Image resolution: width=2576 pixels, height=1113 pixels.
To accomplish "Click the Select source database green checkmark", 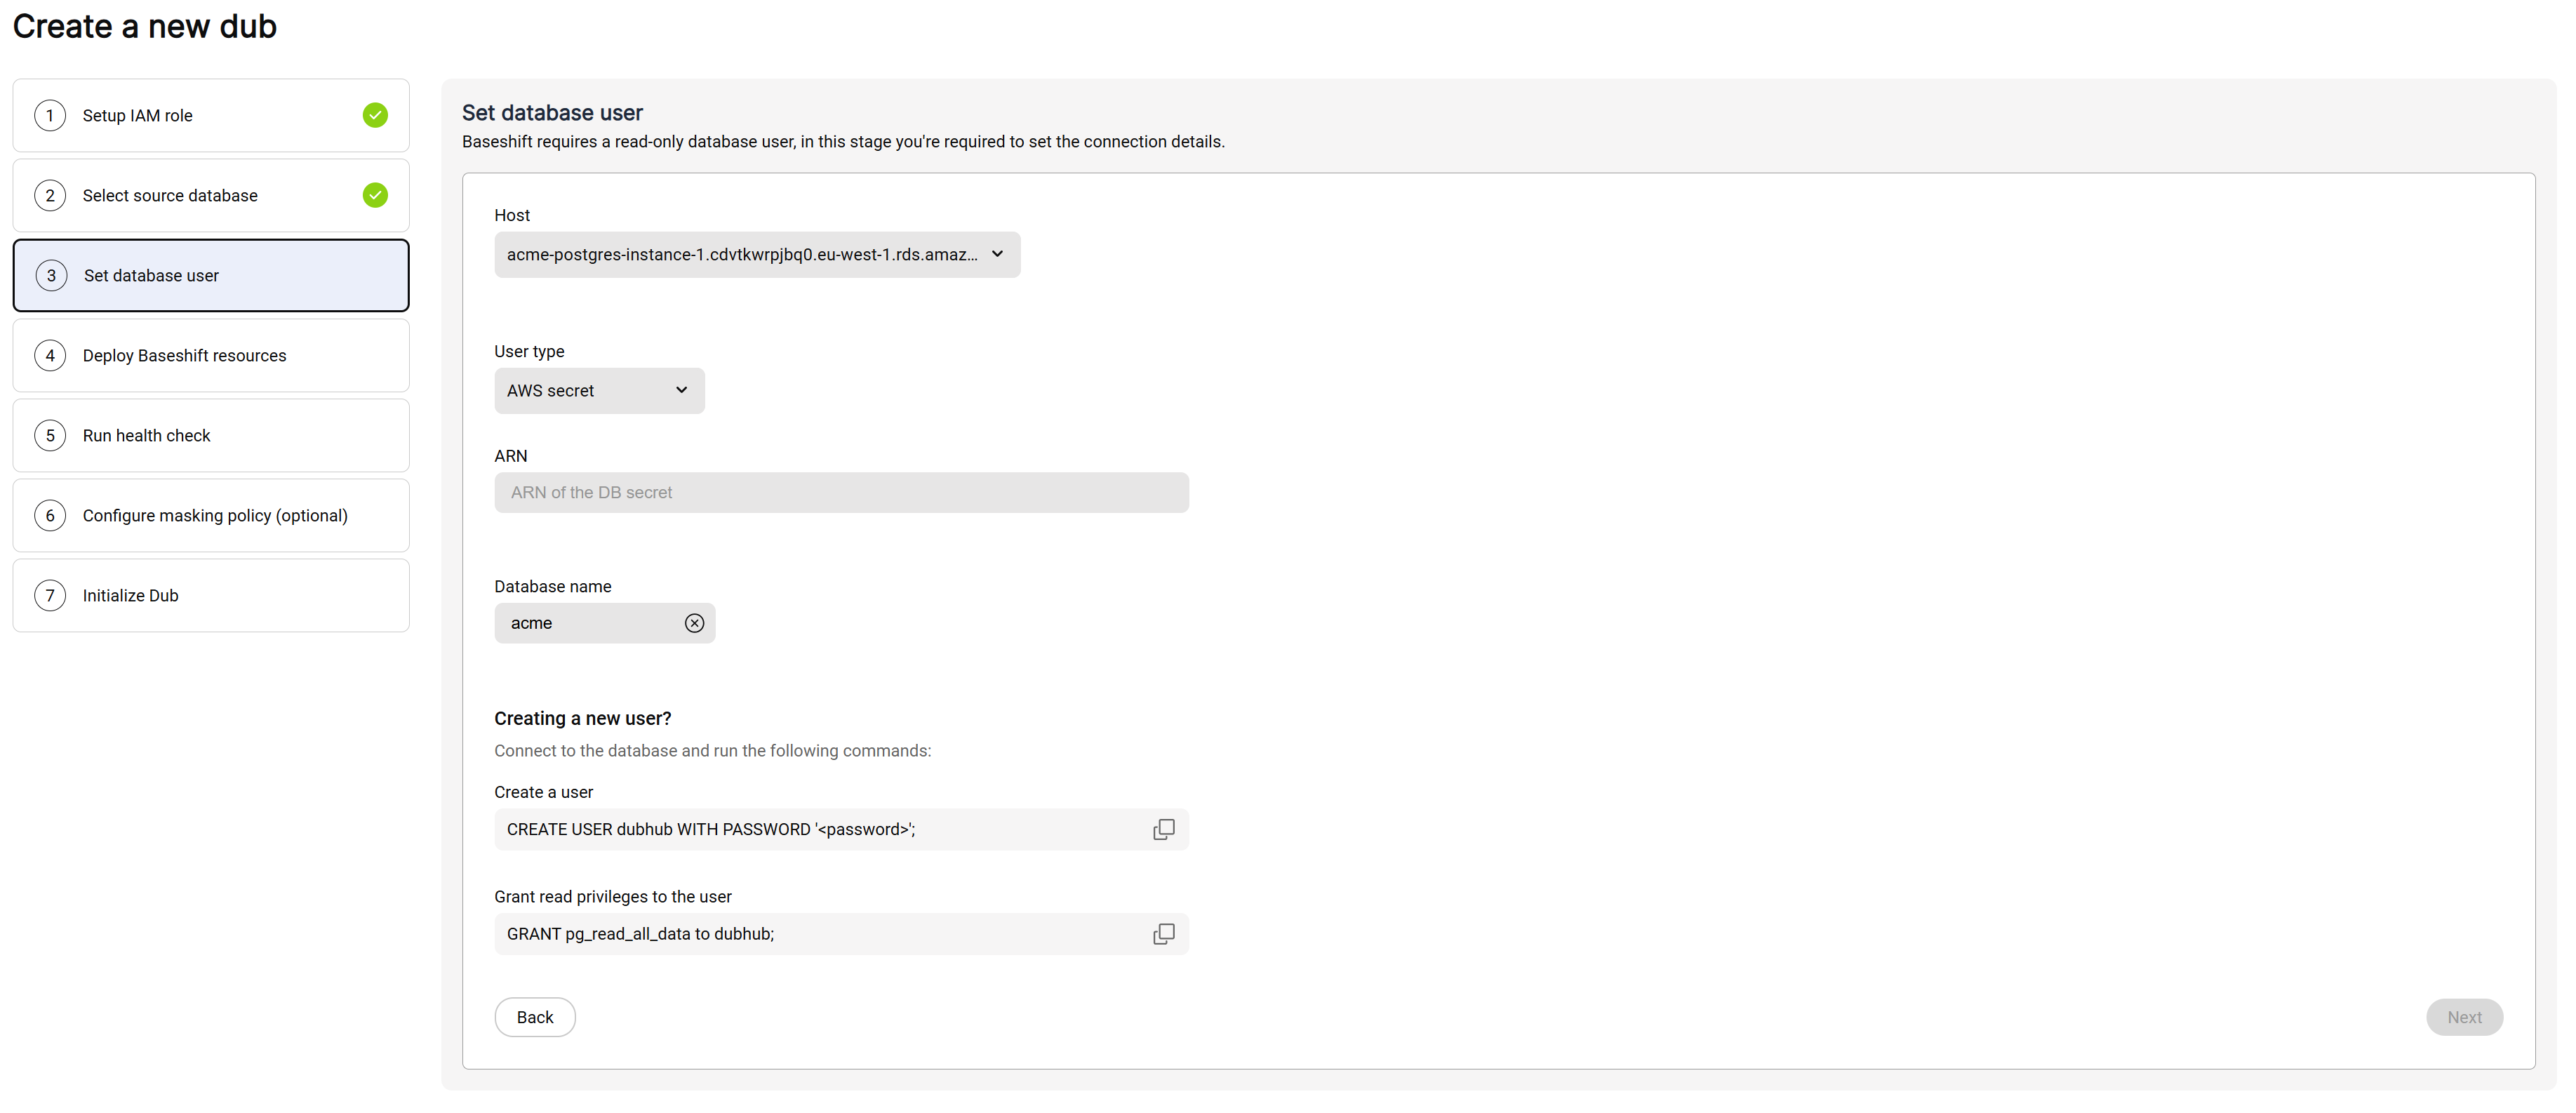I will pos(375,195).
